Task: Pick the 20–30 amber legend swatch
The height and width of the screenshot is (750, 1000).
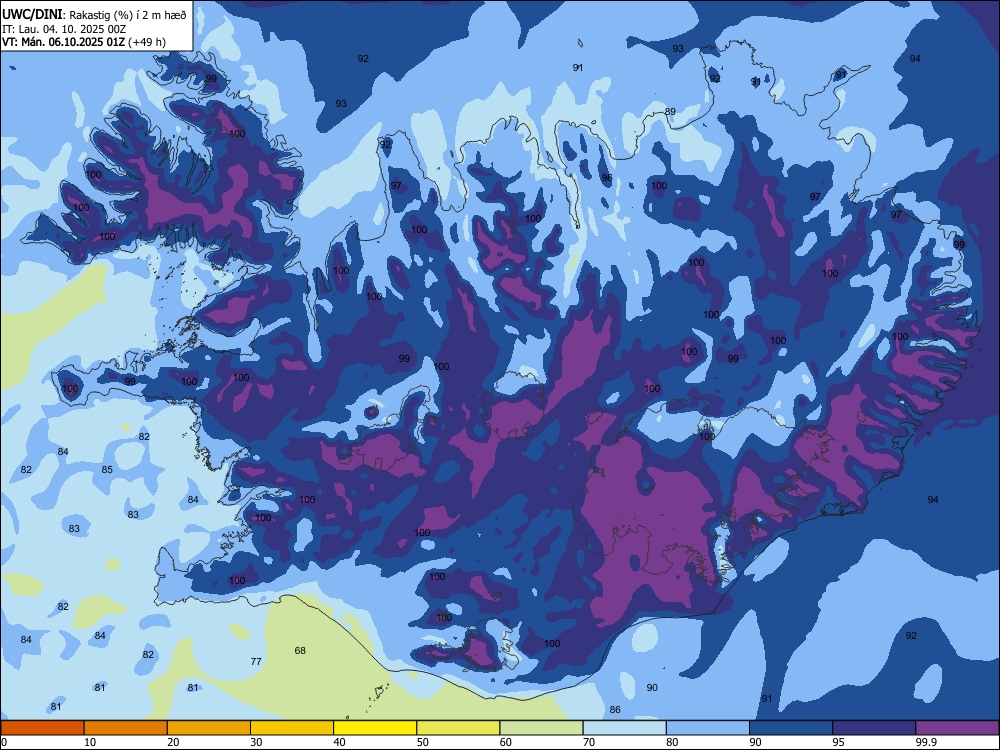Action: tap(209, 728)
